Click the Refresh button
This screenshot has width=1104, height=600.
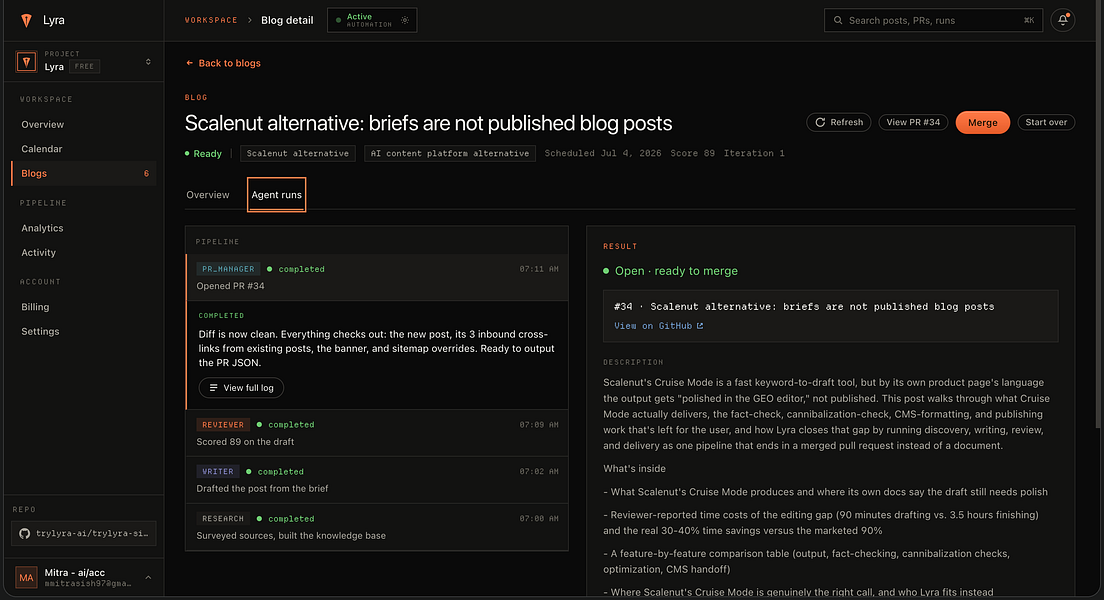click(x=839, y=123)
